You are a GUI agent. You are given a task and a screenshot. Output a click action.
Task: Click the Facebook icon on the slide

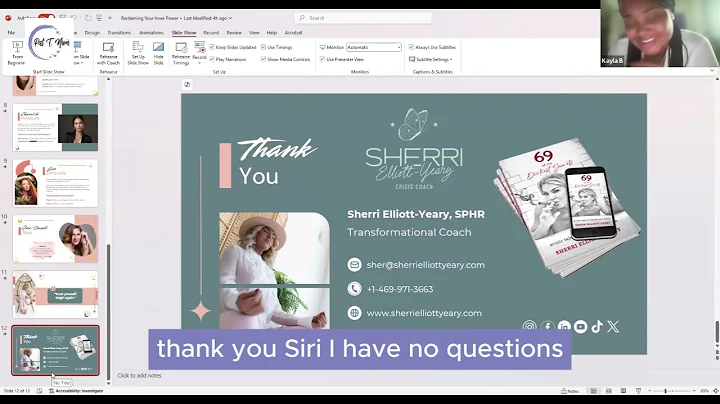point(547,326)
